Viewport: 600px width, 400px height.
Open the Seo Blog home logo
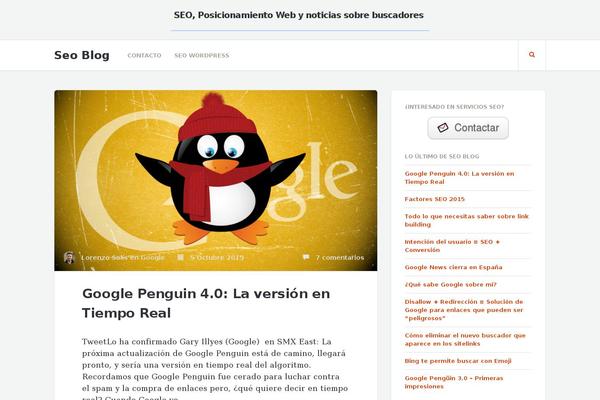pyautogui.click(x=82, y=55)
